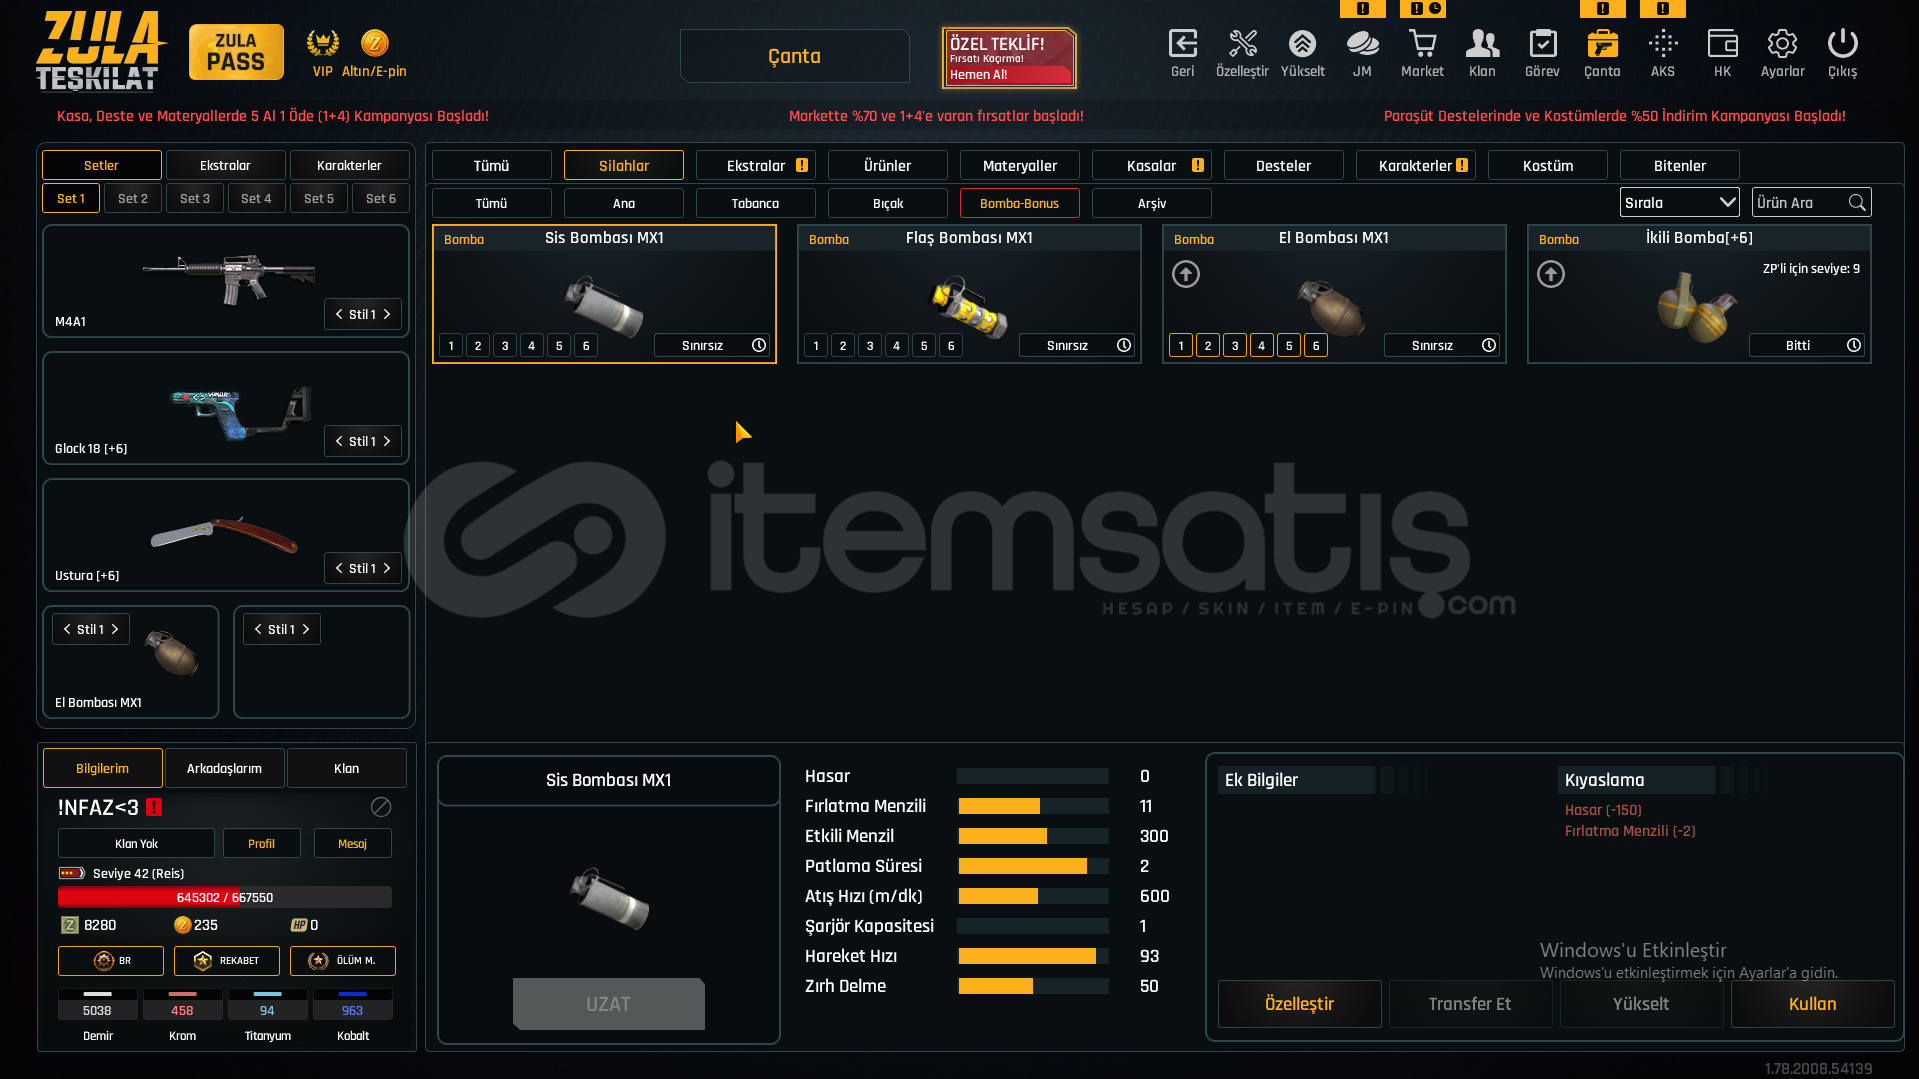Click the Ürün Ara search field
The image size is (1919, 1079).
(1811, 203)
